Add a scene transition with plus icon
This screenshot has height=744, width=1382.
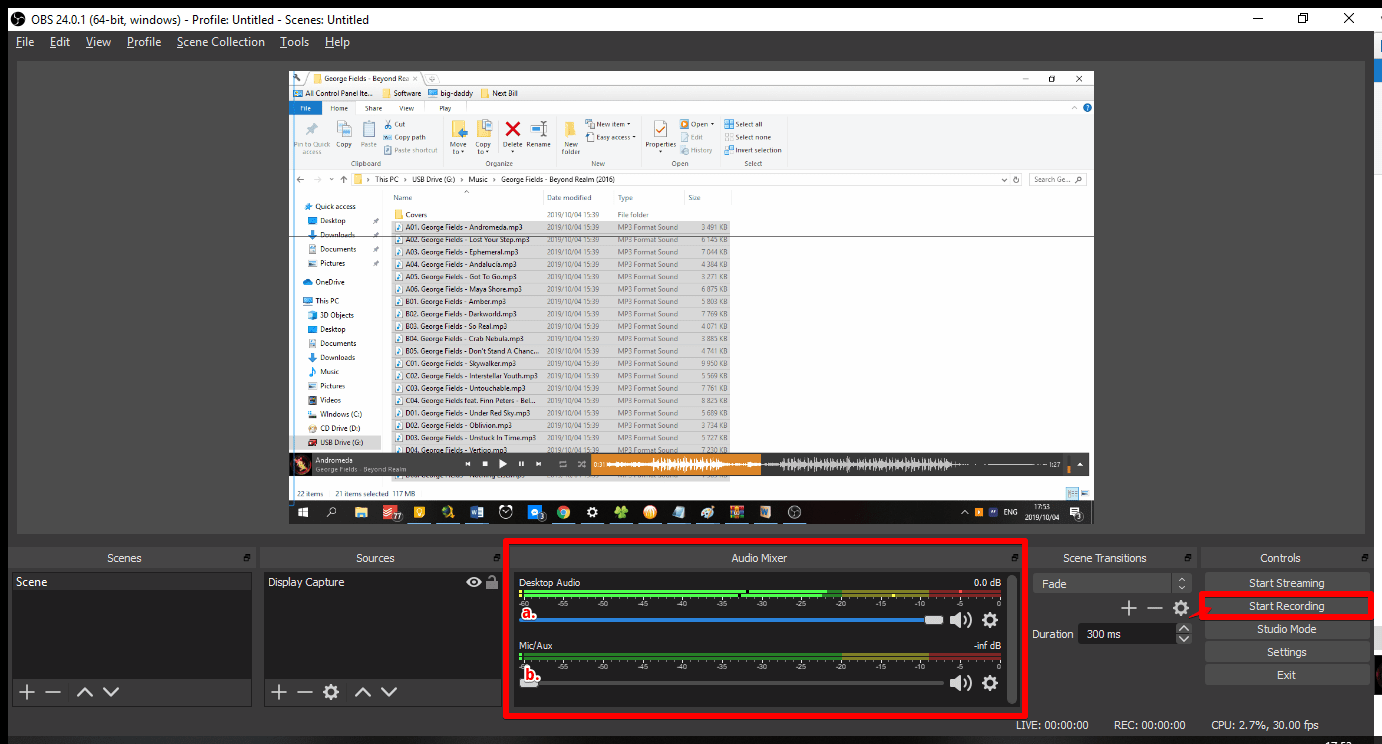point(1129,608)
